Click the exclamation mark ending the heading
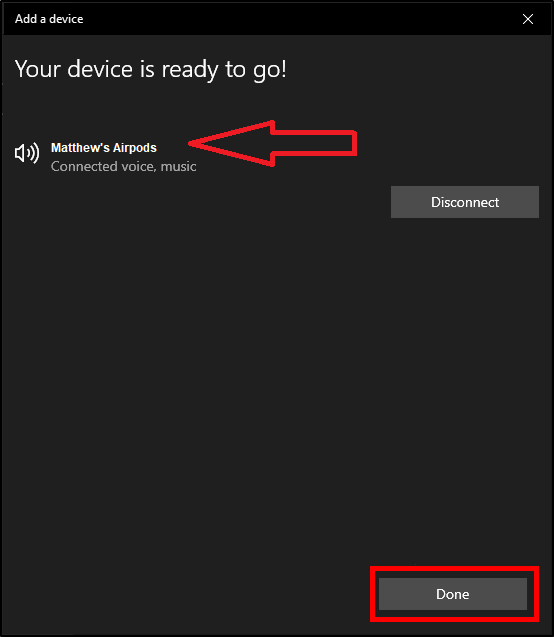Viewport: 554px width, 637px height. 283,68
